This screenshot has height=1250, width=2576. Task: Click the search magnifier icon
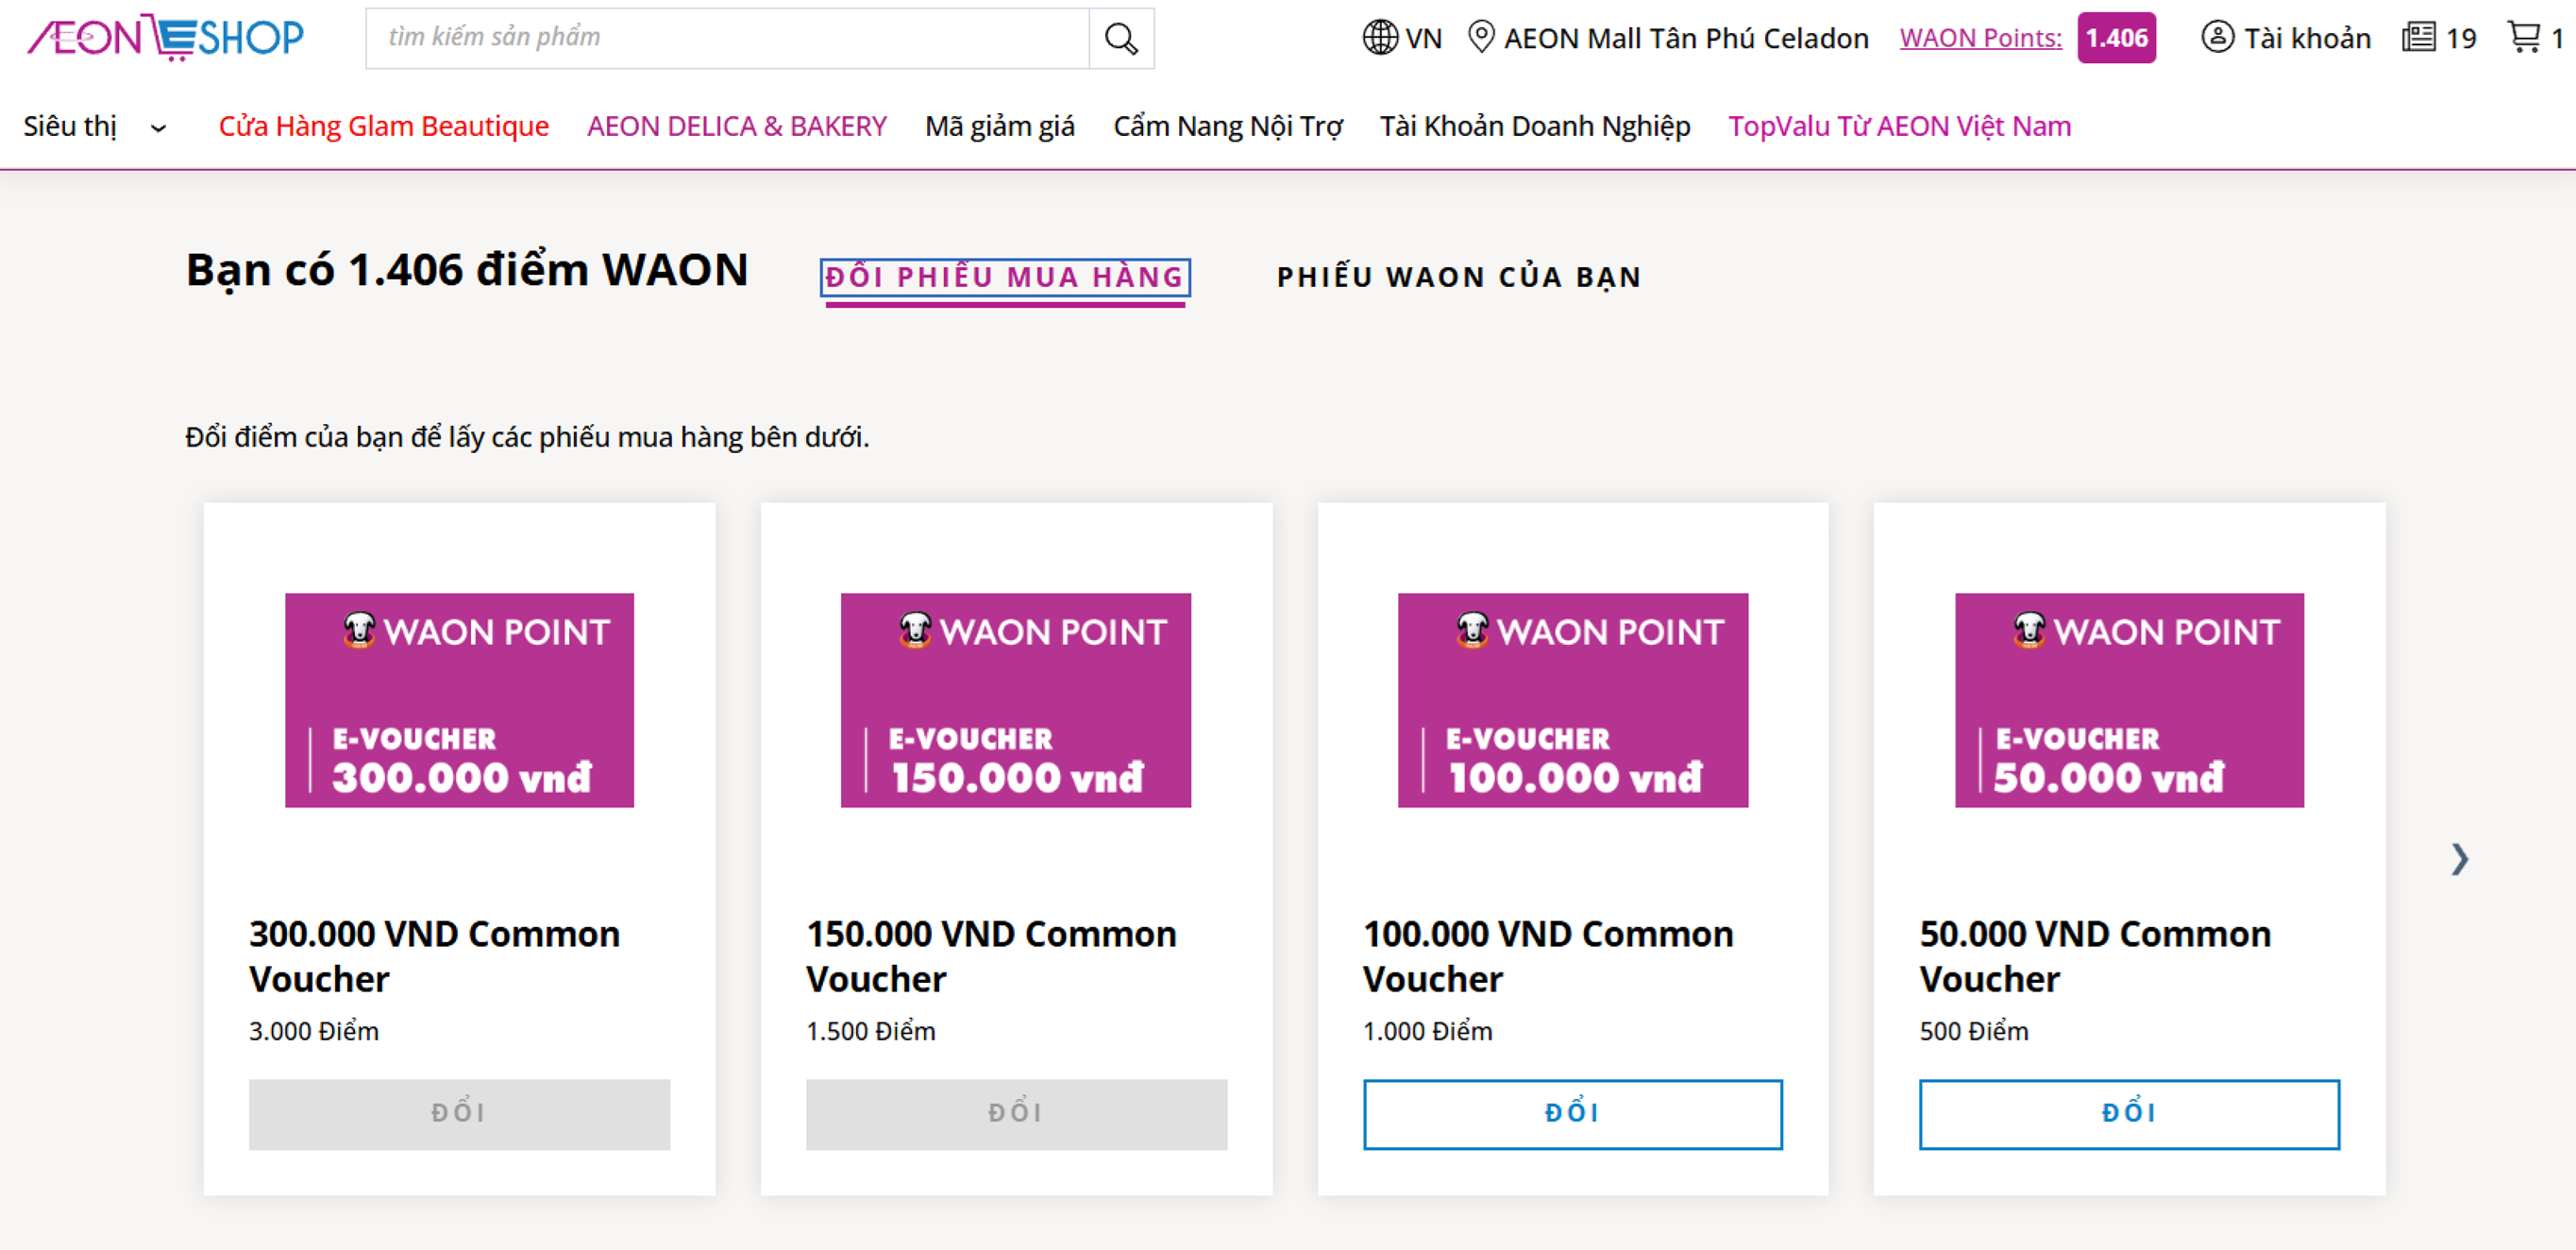pyautogui.click(x=1120, y=39)
